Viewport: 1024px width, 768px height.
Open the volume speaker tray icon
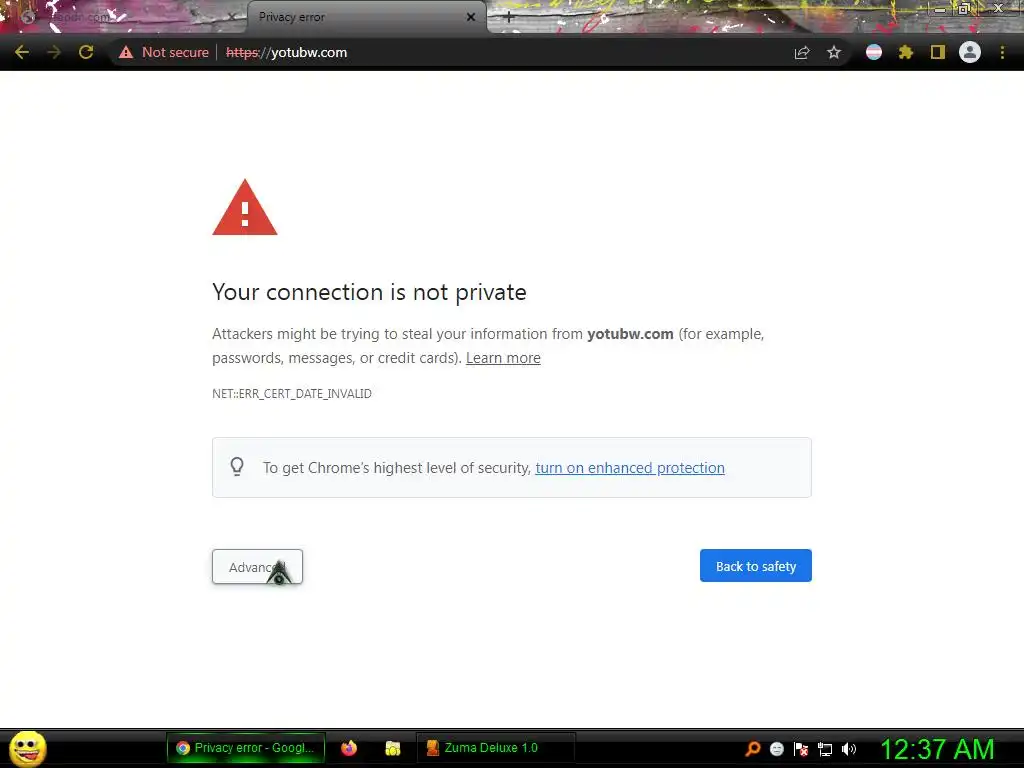click(849, 749)
